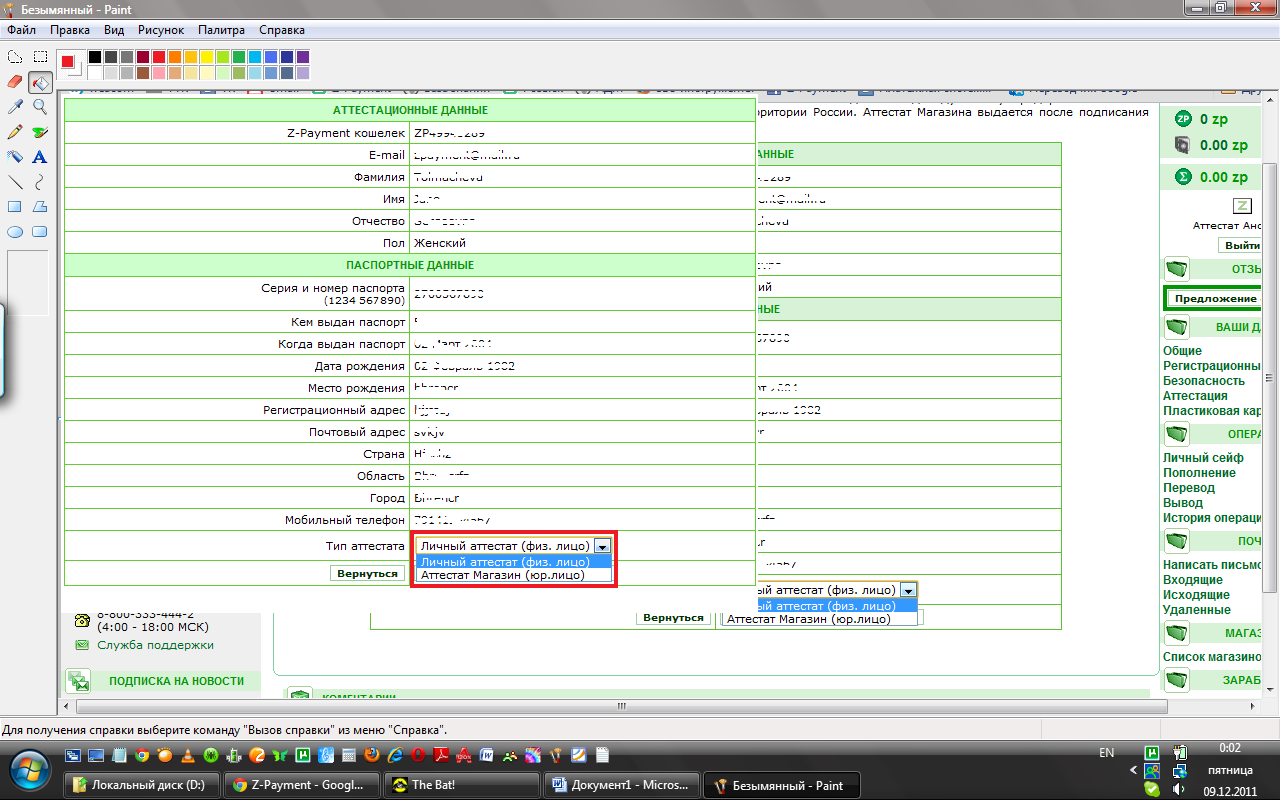Click the current foreground/background color box
This screenshot has width=1280, height=800.
(x=70, y=64)
